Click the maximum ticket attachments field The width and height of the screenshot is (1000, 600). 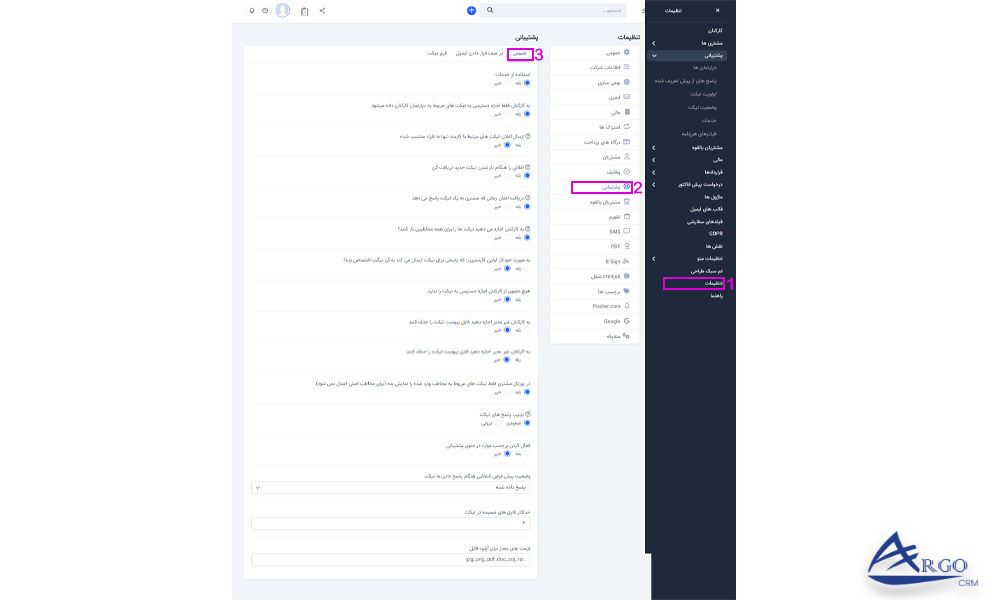tap(392, 523)
